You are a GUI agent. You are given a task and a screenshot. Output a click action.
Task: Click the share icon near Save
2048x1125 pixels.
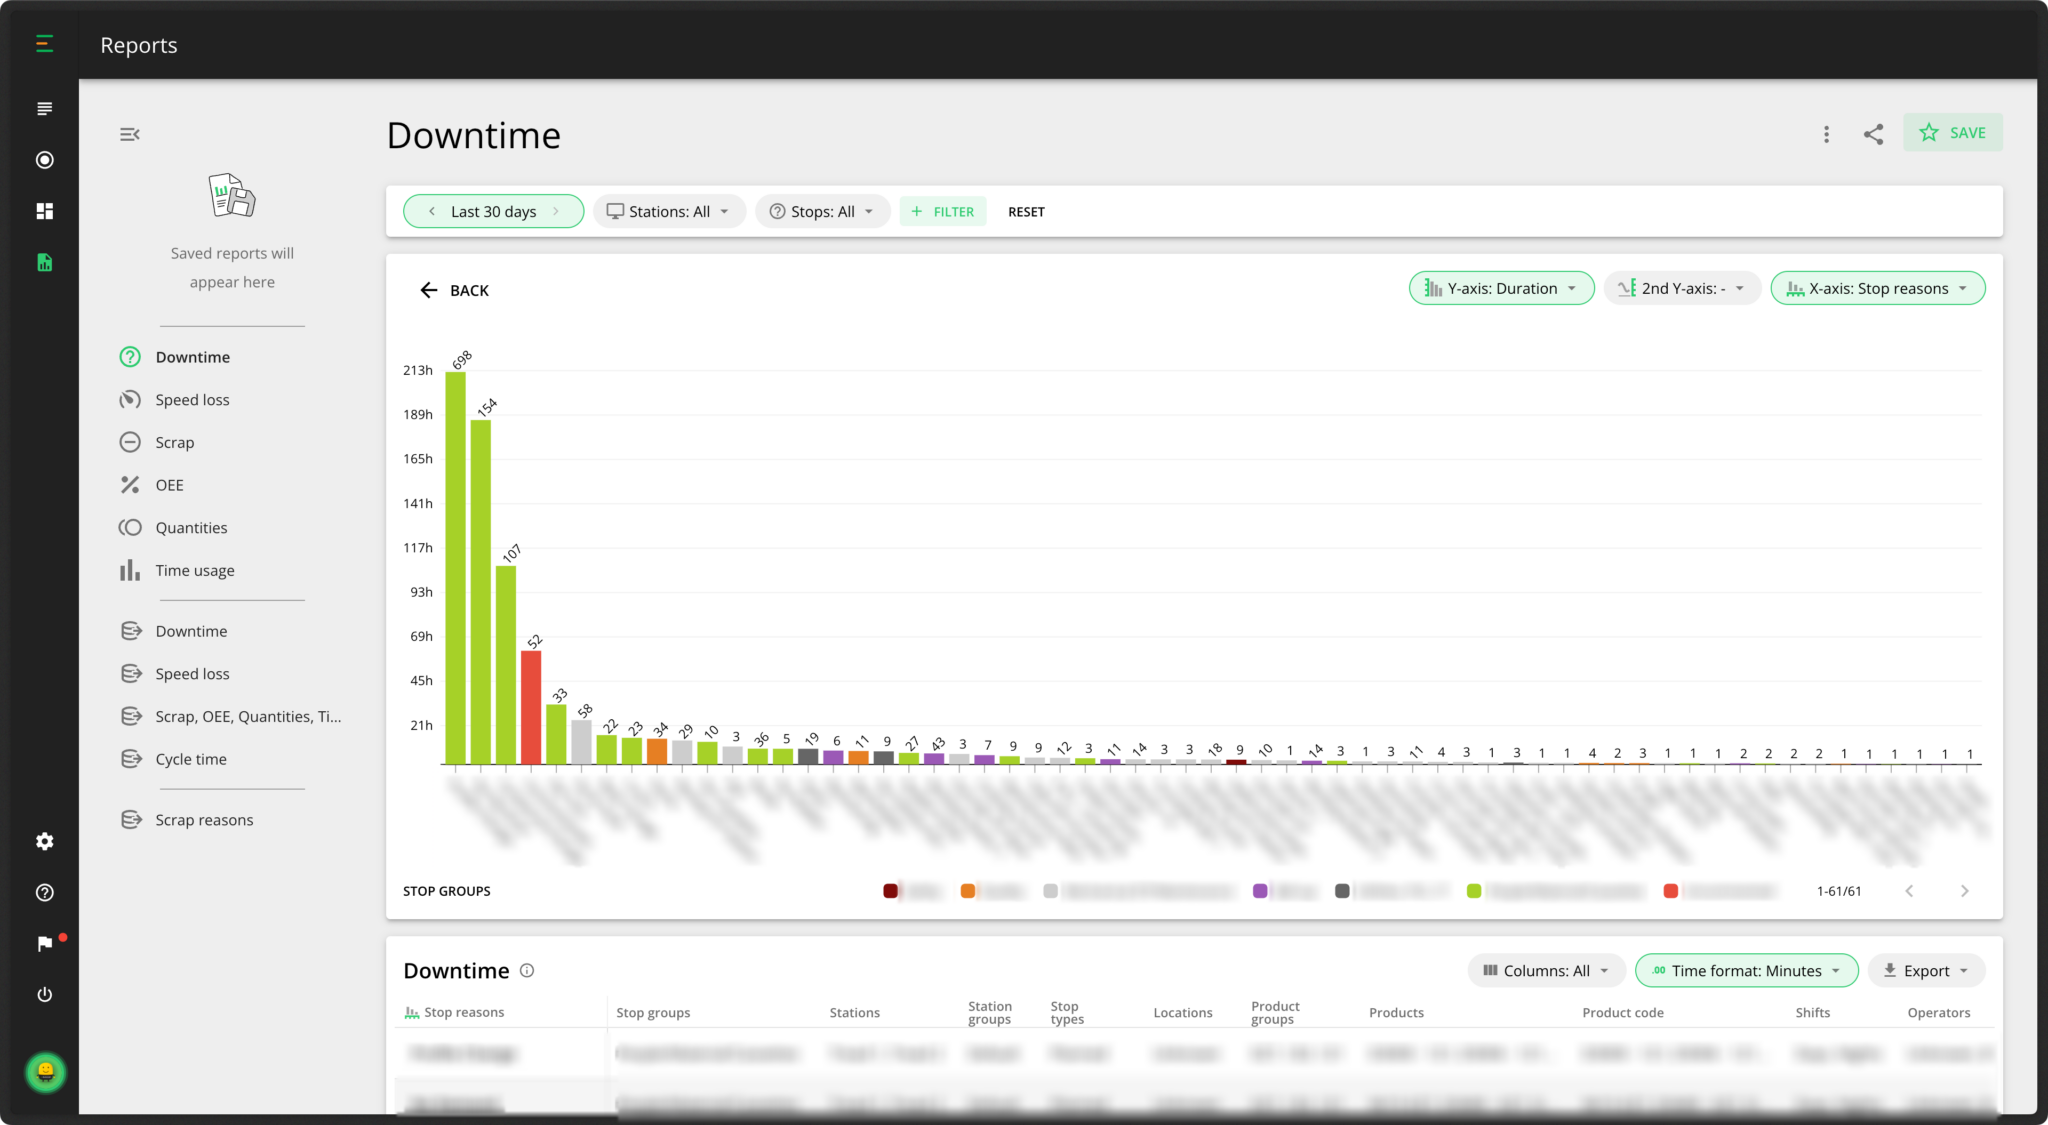coord(1873,133)
